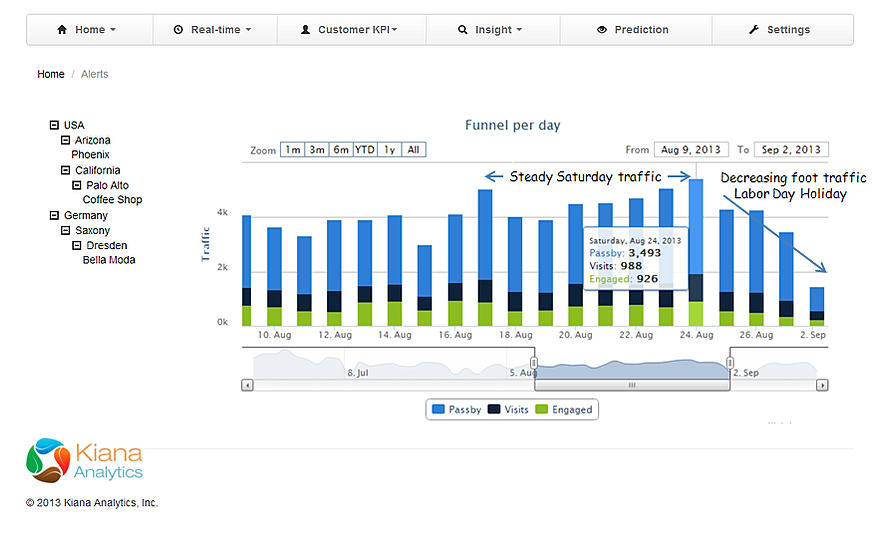Viewport: 872px width, 551px height.
Task: Collapse the USA tree node
Action: tap(54, 125)
